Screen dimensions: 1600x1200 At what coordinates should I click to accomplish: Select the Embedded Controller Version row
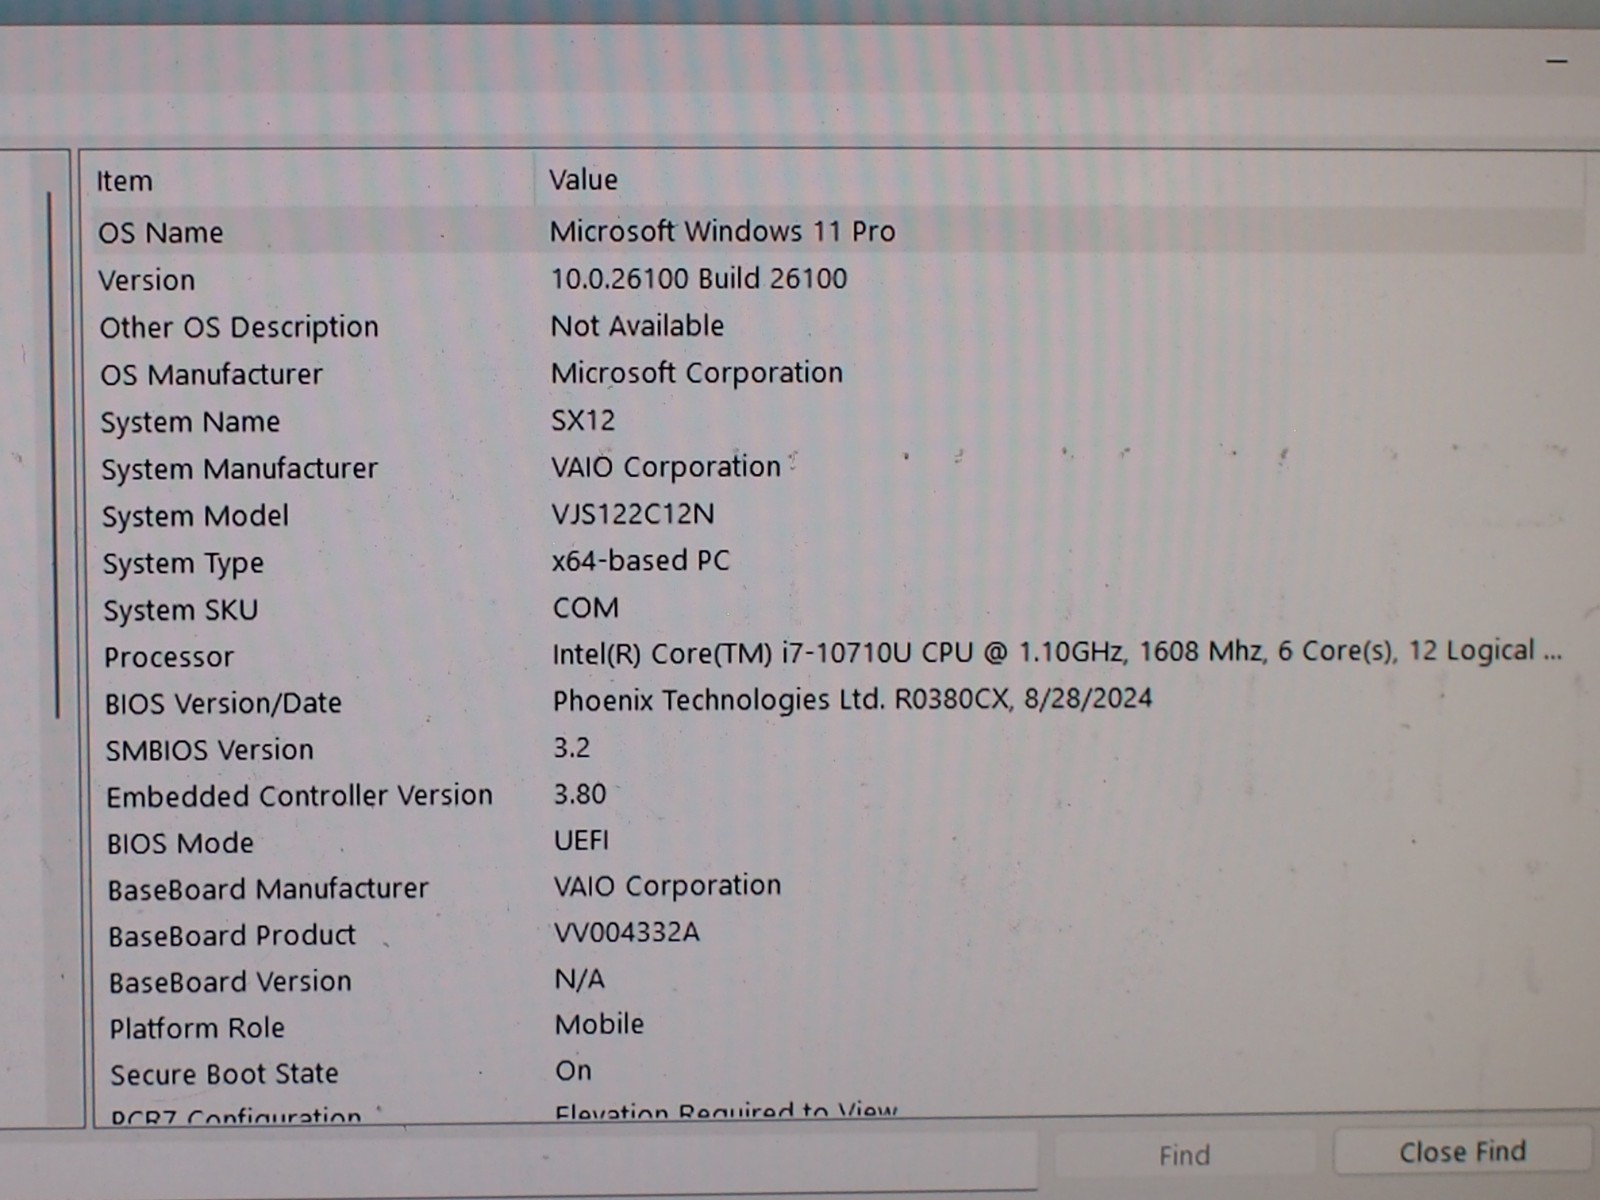(838, 796)
